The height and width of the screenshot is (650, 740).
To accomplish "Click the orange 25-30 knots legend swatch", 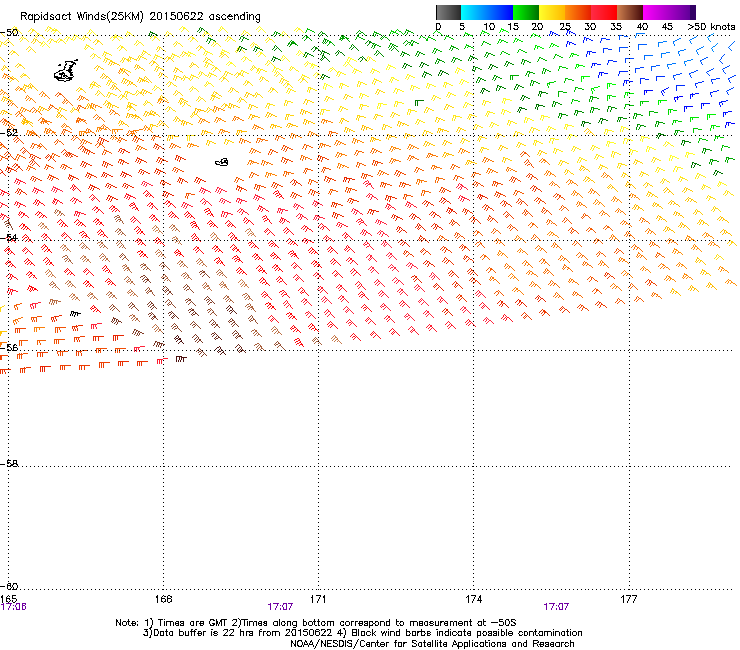I will (578, 12).
